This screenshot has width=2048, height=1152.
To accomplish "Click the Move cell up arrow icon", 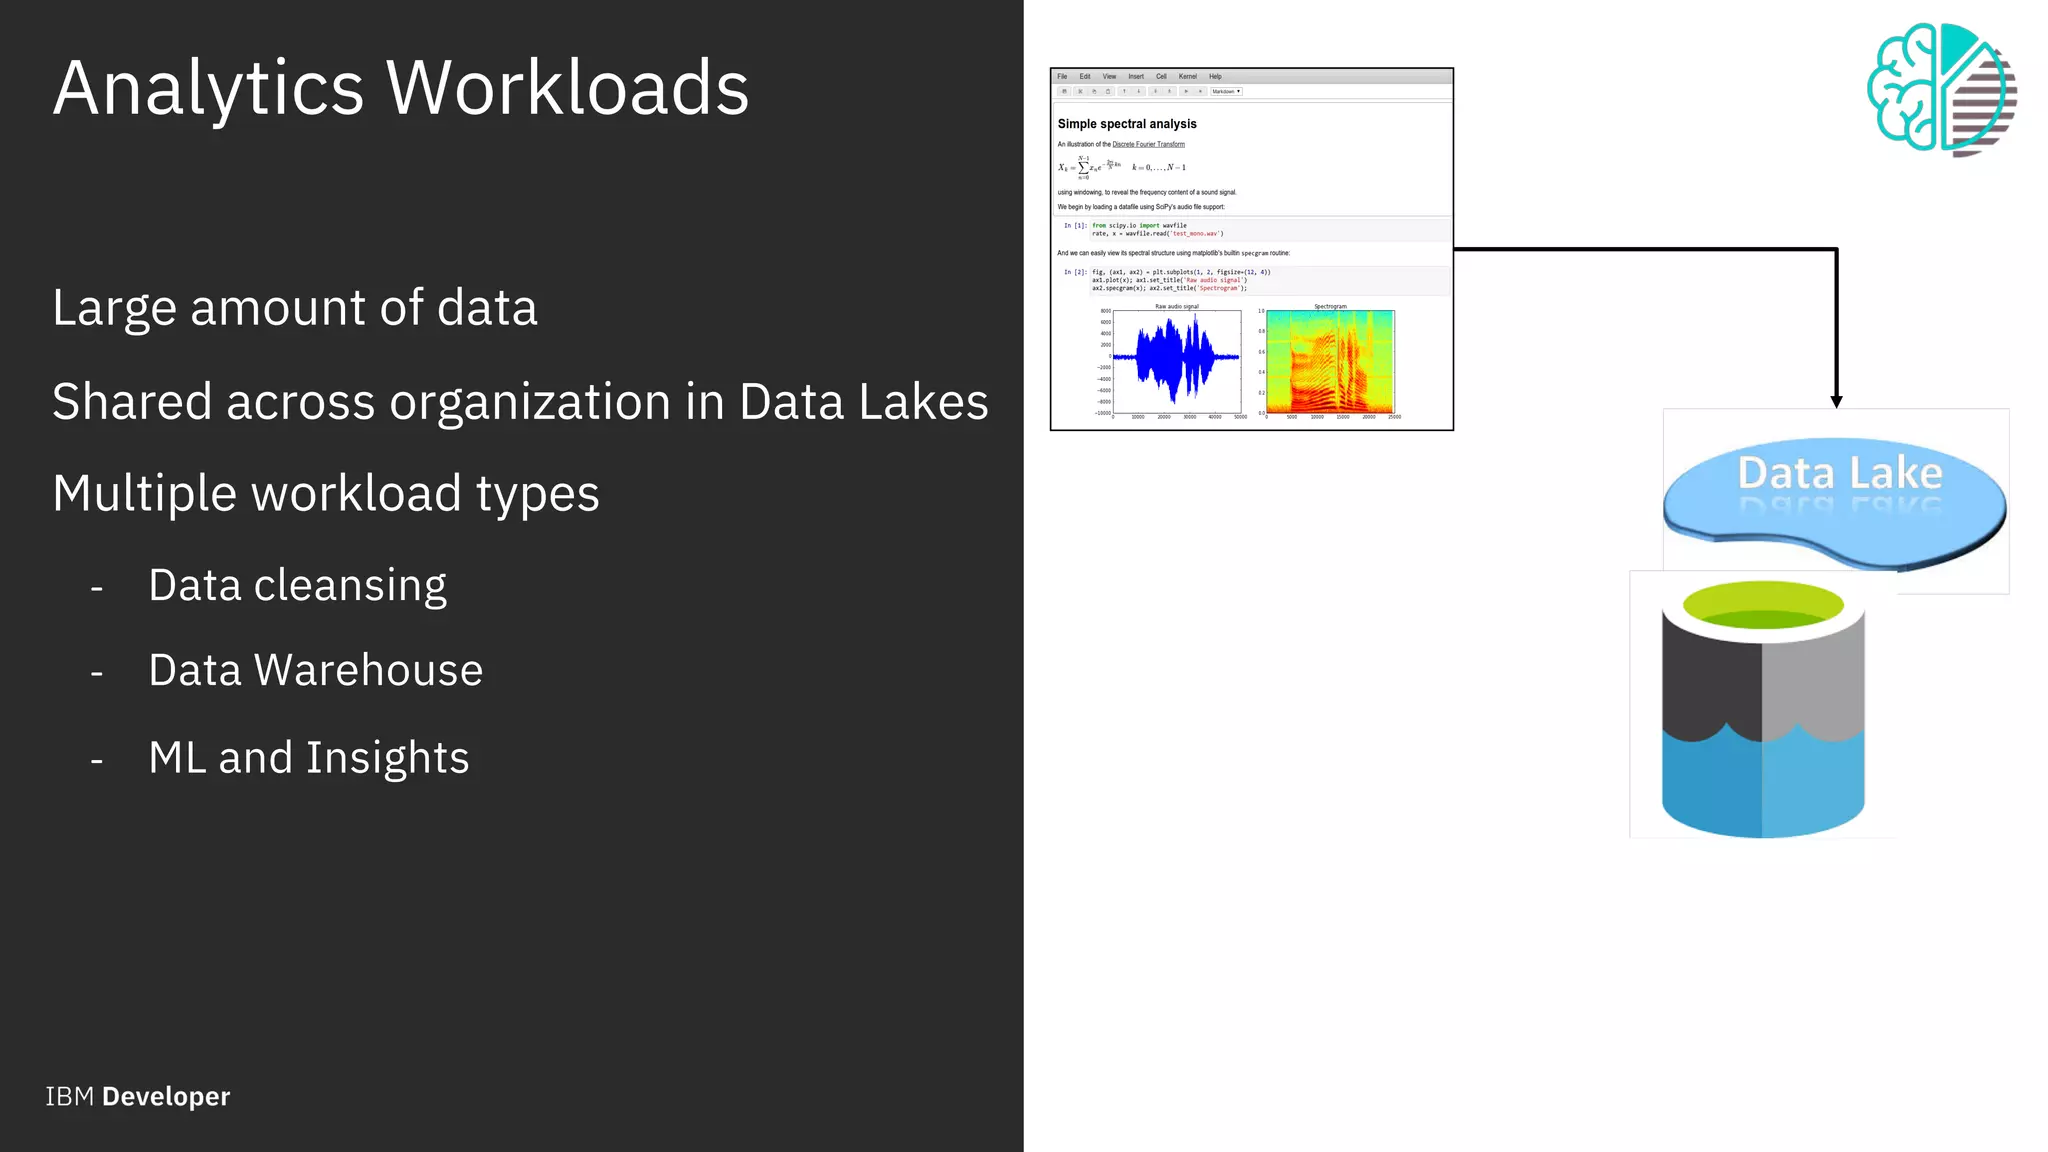I will coord(1124,91).
